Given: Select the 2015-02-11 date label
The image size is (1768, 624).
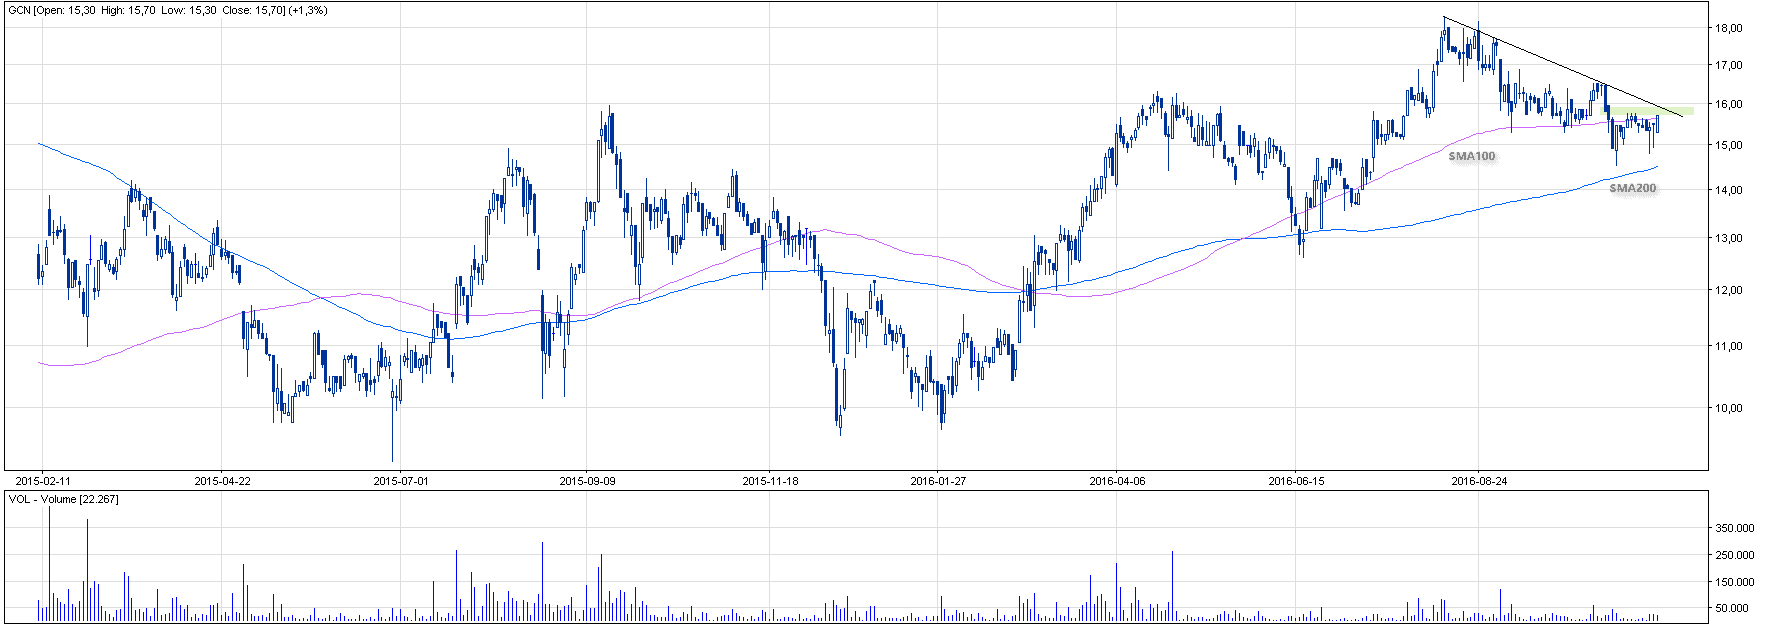Looking at the screenshot, I should coord(43,481).
